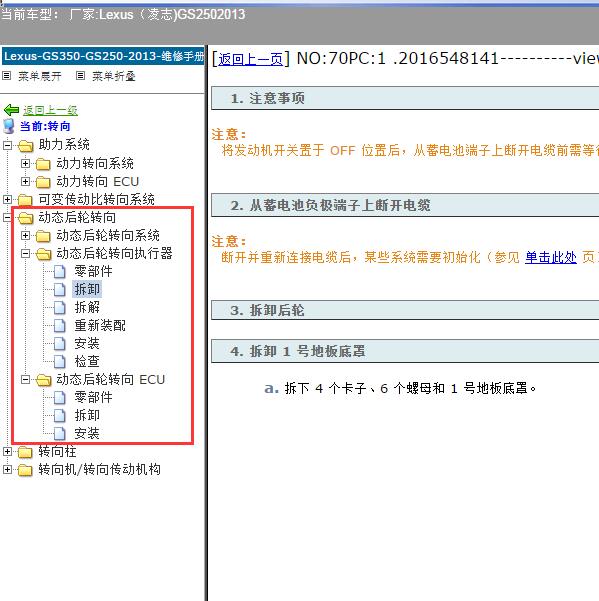Click the green back arrow icon
Image resolution: width=599 pixels, height=601 pixels.
coord(11,110)
